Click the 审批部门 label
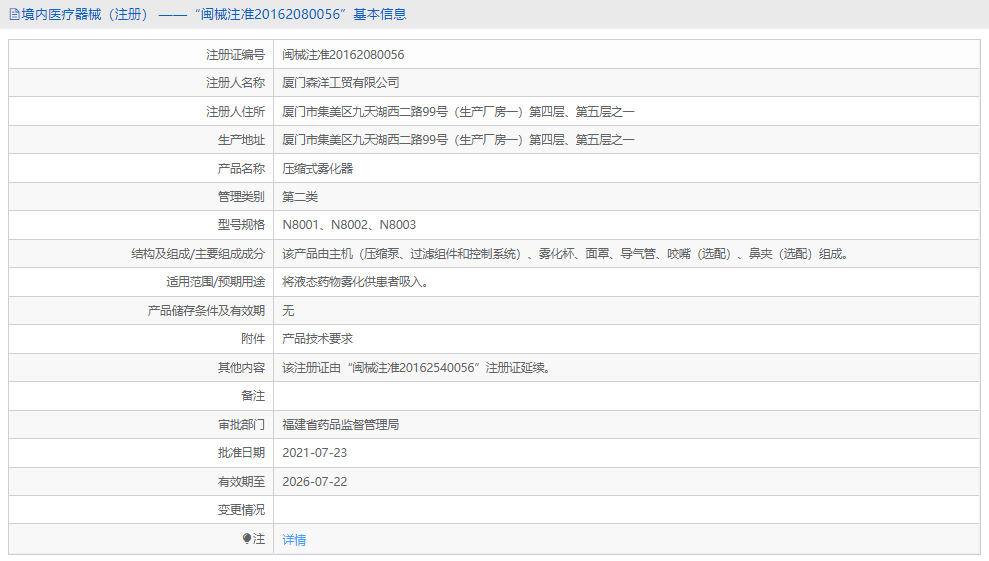Image resolution: width=989 pixels, height=561 pixels. (x=242, y=425)
